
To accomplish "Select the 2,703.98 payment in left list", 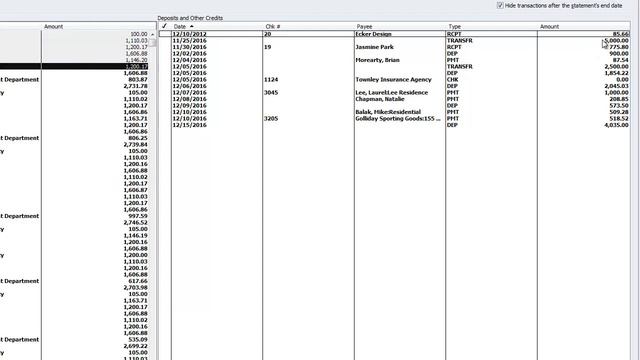I will tap(74, 287).
